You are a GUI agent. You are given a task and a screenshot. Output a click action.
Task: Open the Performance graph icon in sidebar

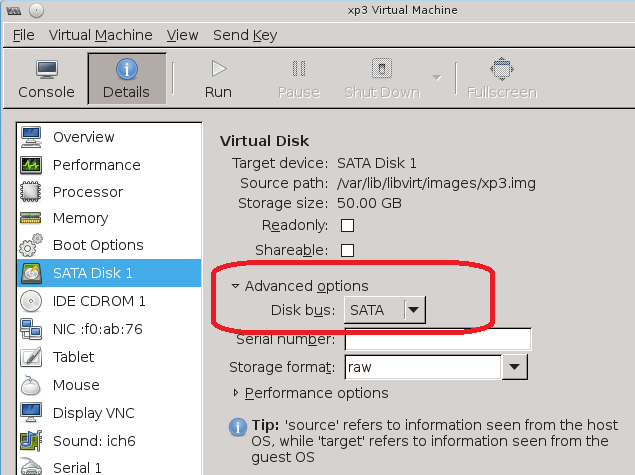click(x=31, y=164)
